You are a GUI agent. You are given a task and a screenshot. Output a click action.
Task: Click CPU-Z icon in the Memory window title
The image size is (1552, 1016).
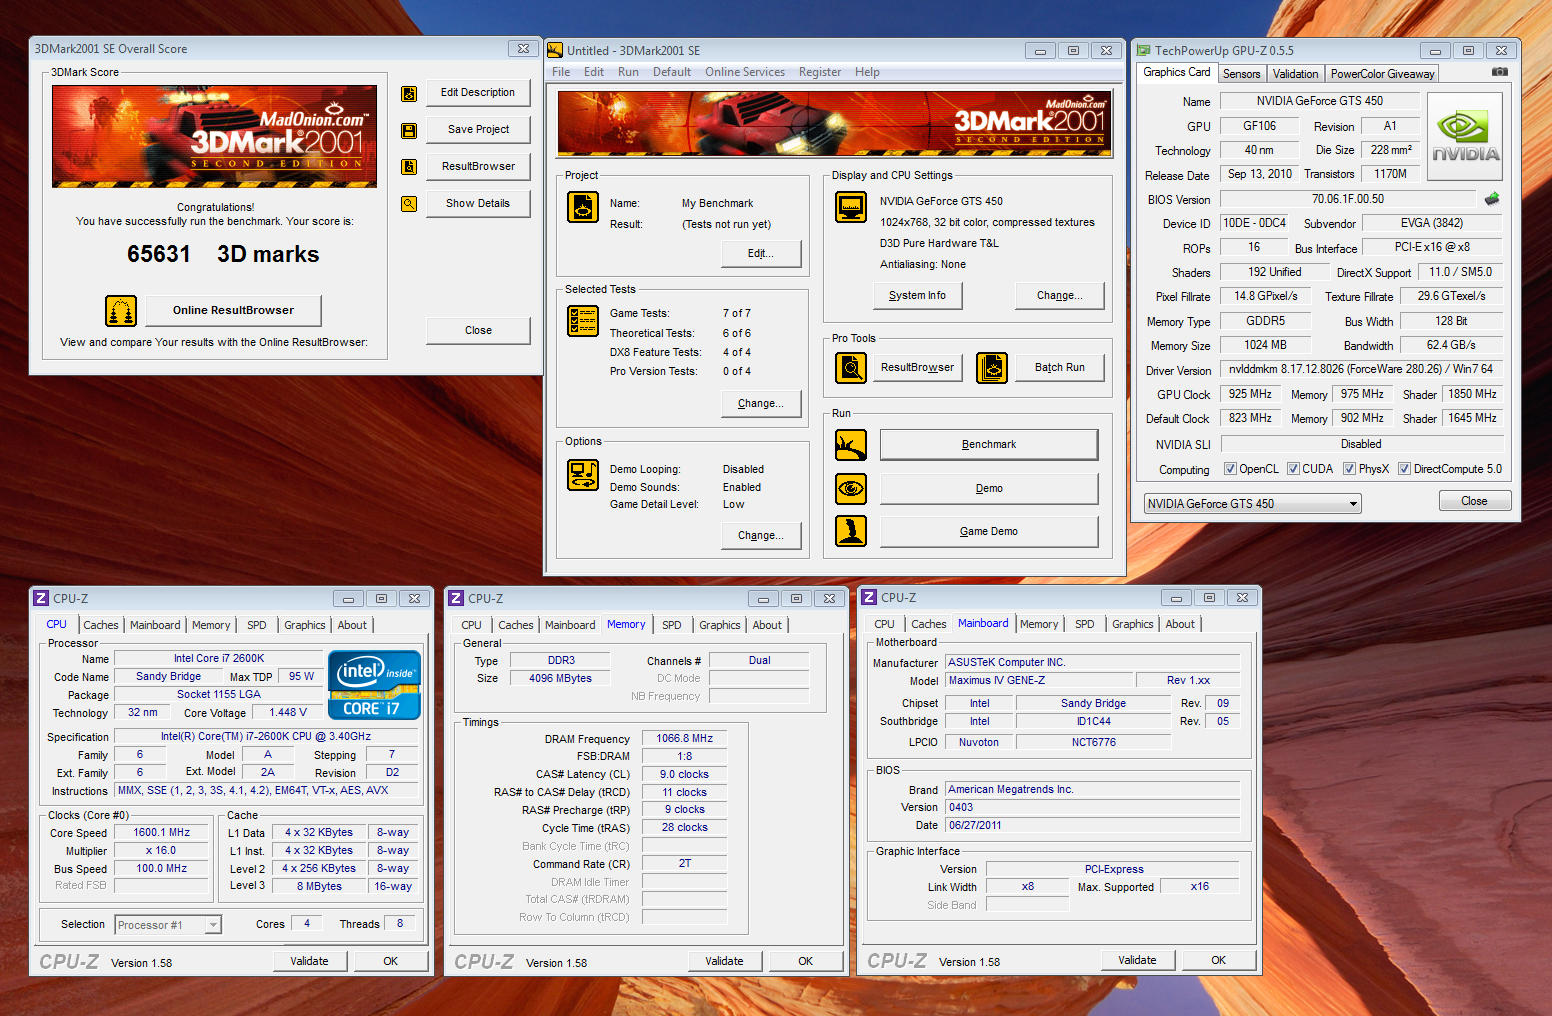(x=456, y=598)
